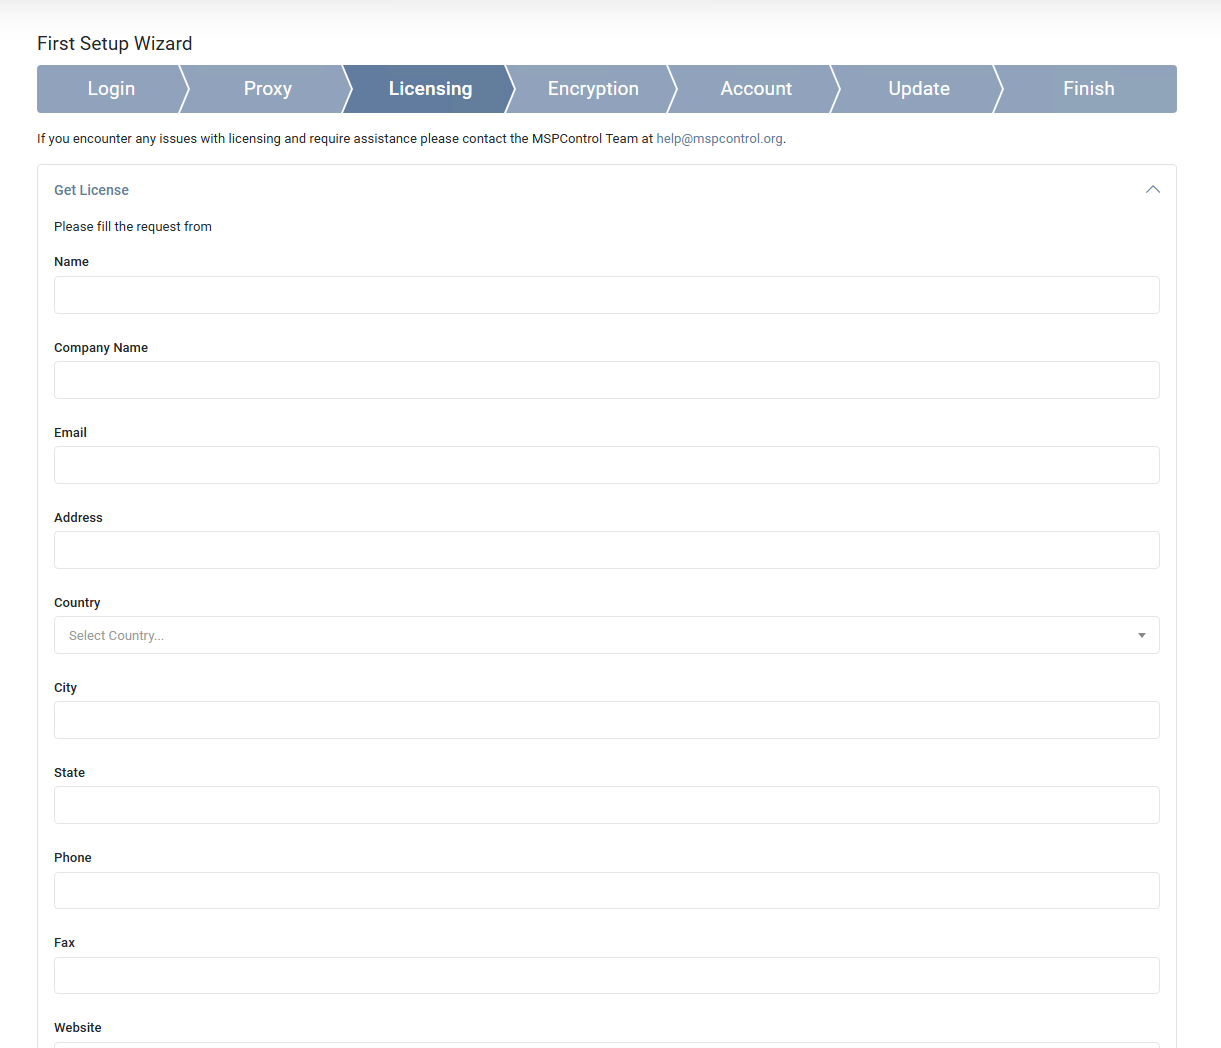Focus the Phone input field
The height and width of the screenshot is (1048, 1221).
click(607, 890)
